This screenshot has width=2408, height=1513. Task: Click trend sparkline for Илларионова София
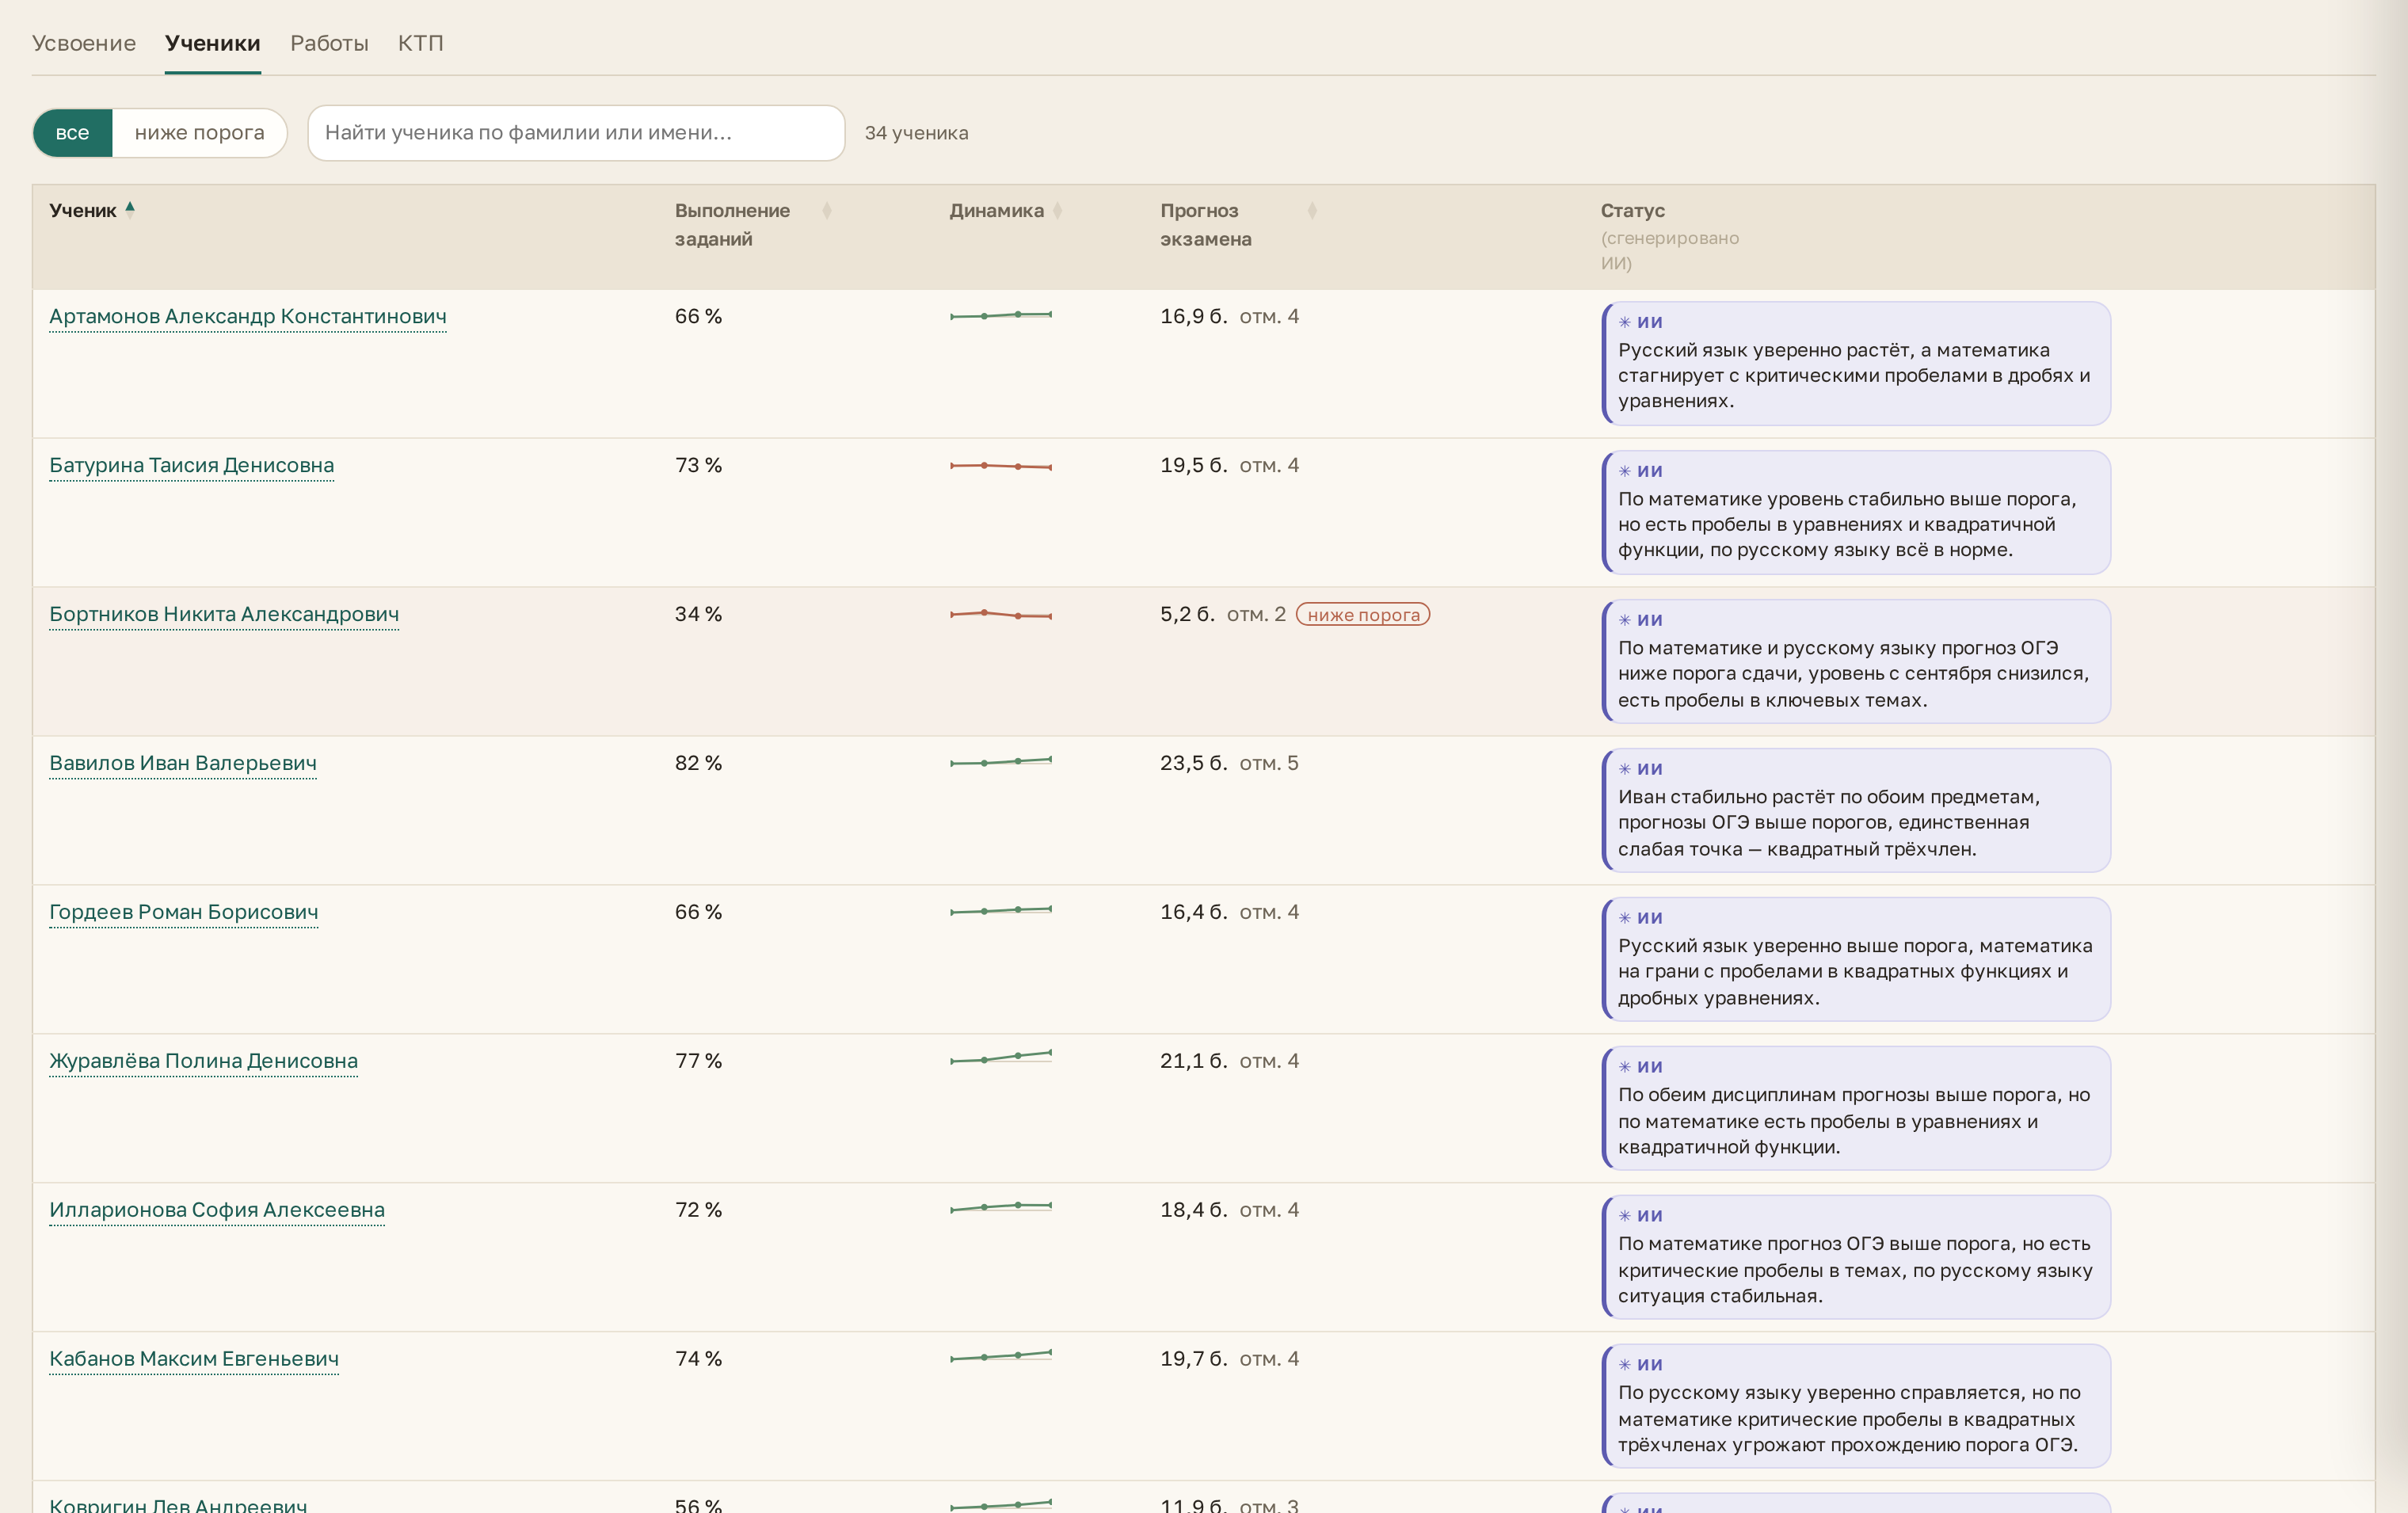point(1000,1207)
